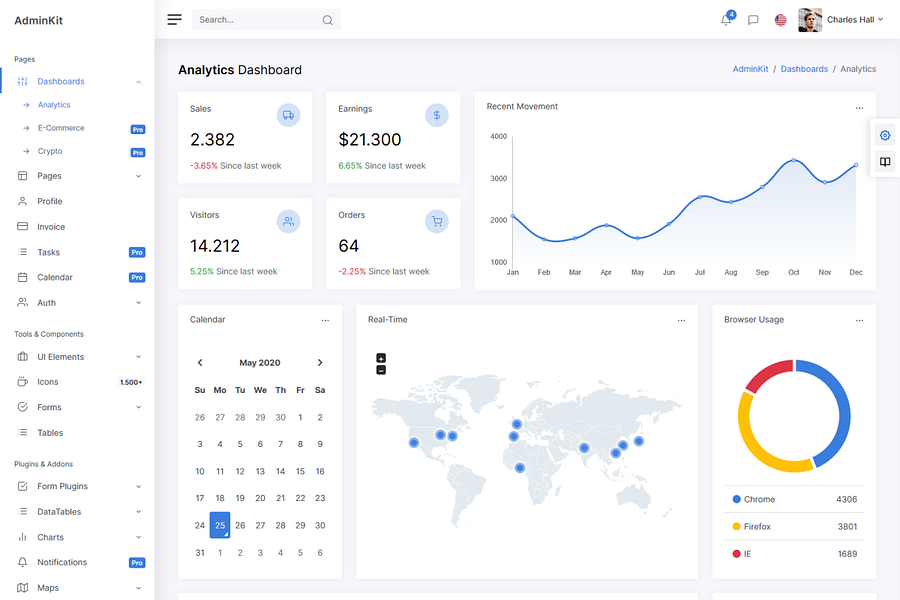Screen dimensions: 900x600
Task: Click the IE 1689 legend row
Action: point(794,554)
